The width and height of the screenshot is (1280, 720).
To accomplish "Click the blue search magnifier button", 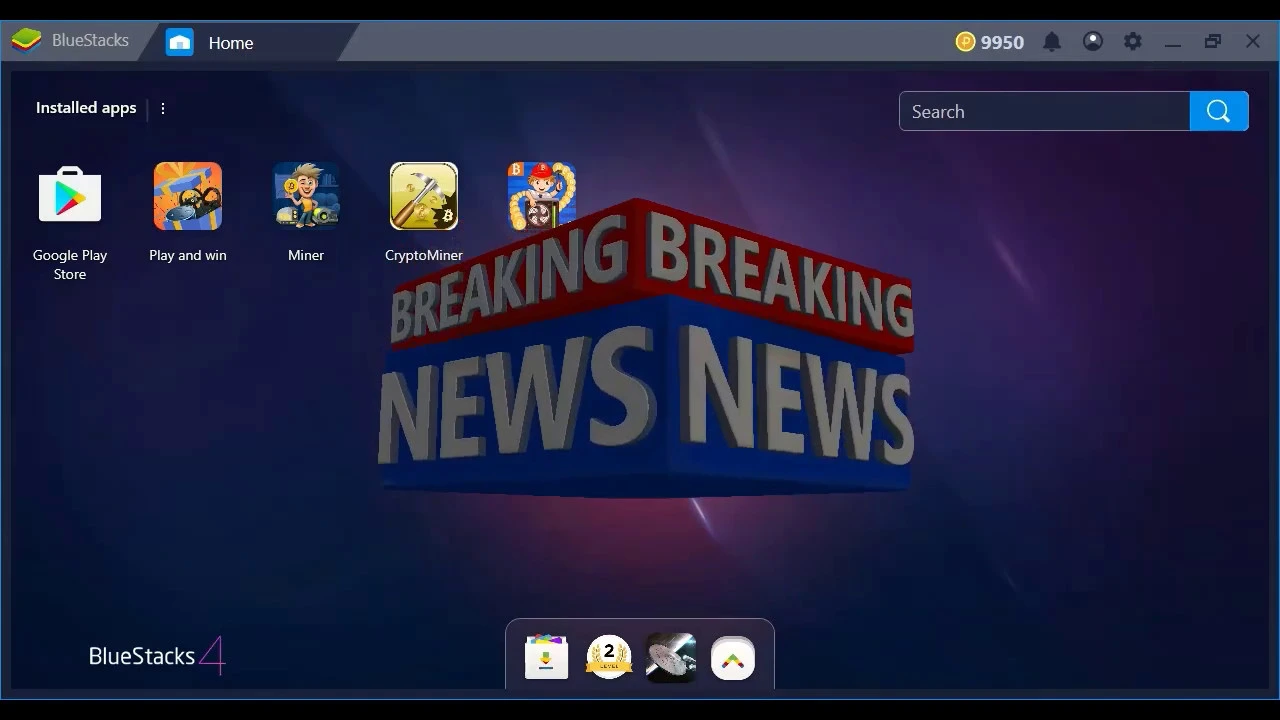I will click(x=1219, y=111).
